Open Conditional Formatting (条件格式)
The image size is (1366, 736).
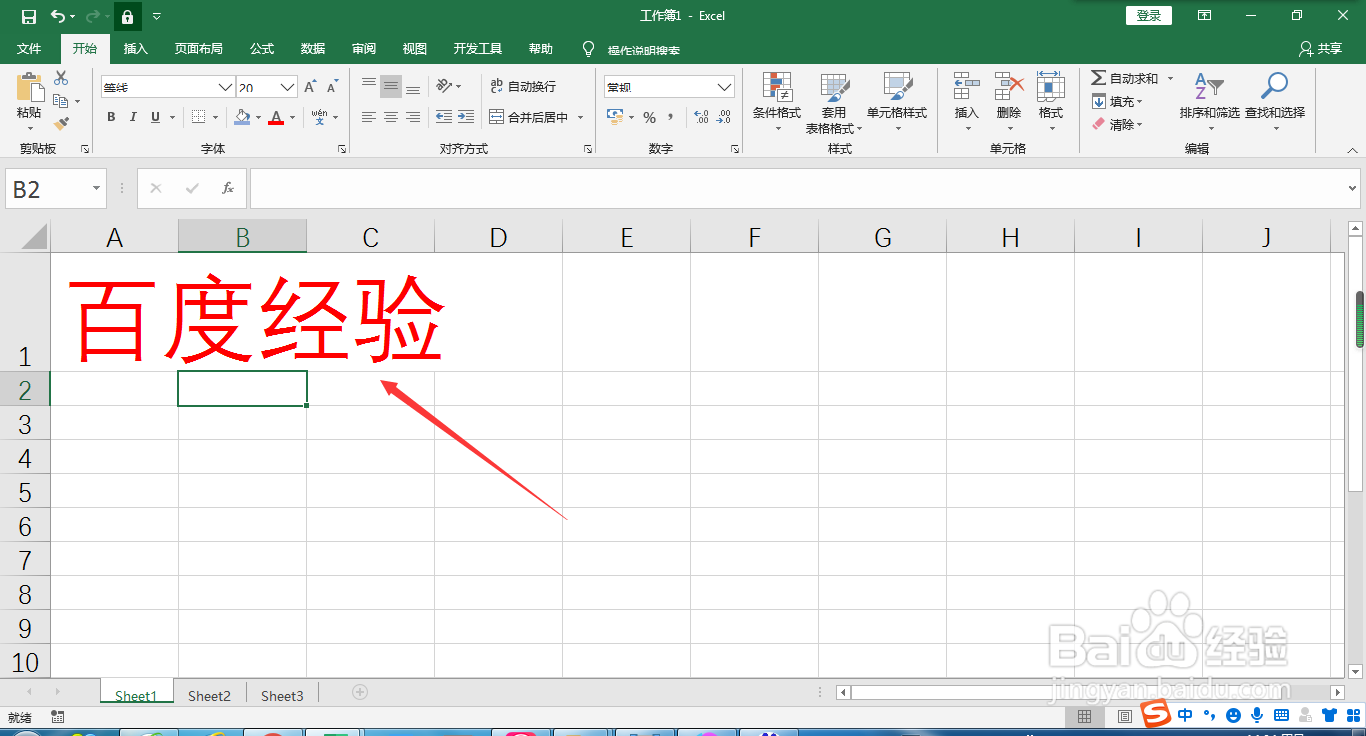pyautogui.click(x=777, y=101)
